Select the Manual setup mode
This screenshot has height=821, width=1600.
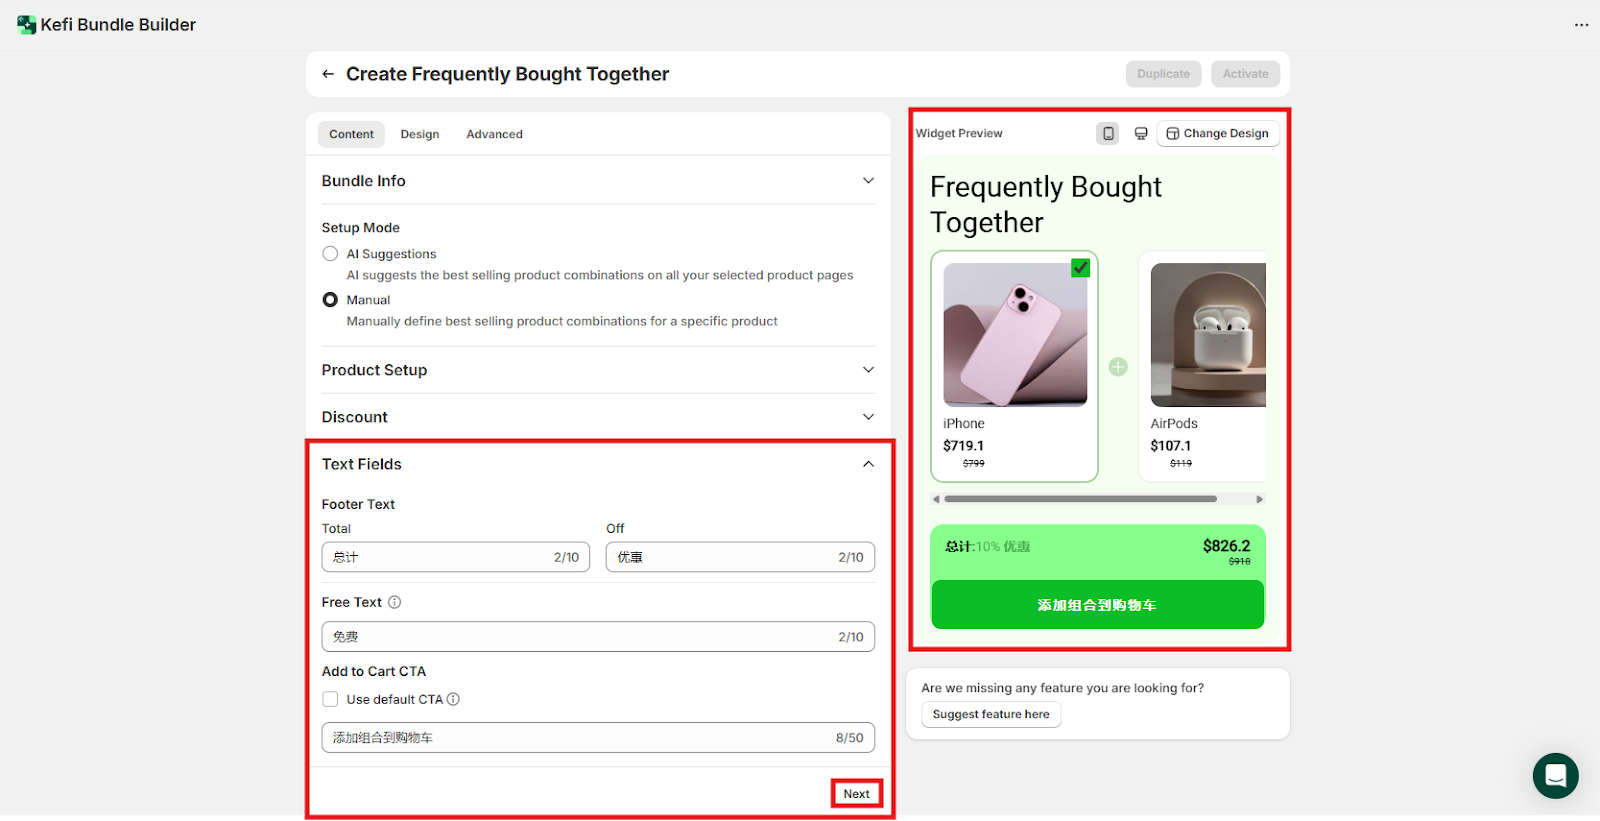(x=330, y=300)
